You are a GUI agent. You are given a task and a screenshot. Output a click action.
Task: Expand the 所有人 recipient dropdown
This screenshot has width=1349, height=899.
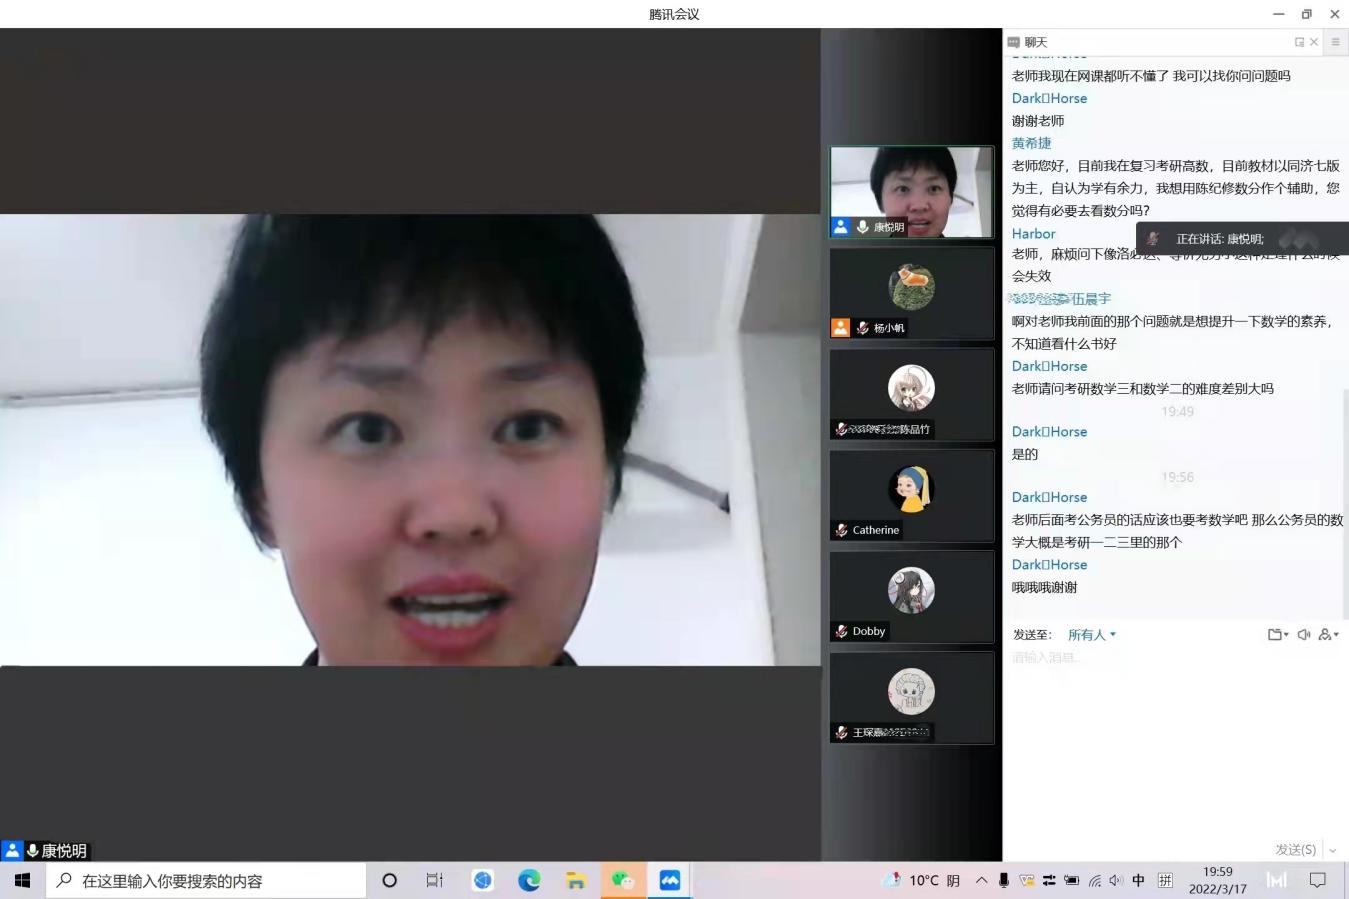point(1091,635)
